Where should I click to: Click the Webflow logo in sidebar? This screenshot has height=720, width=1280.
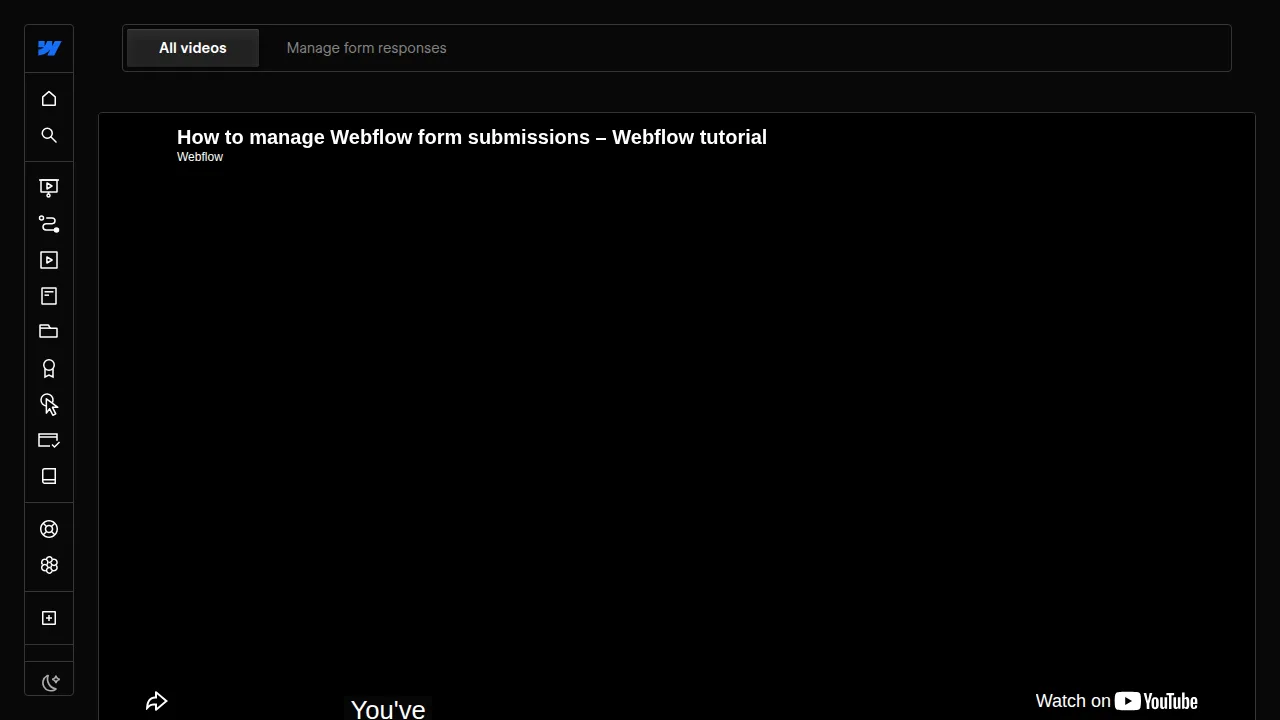click(x=49, y=48)
